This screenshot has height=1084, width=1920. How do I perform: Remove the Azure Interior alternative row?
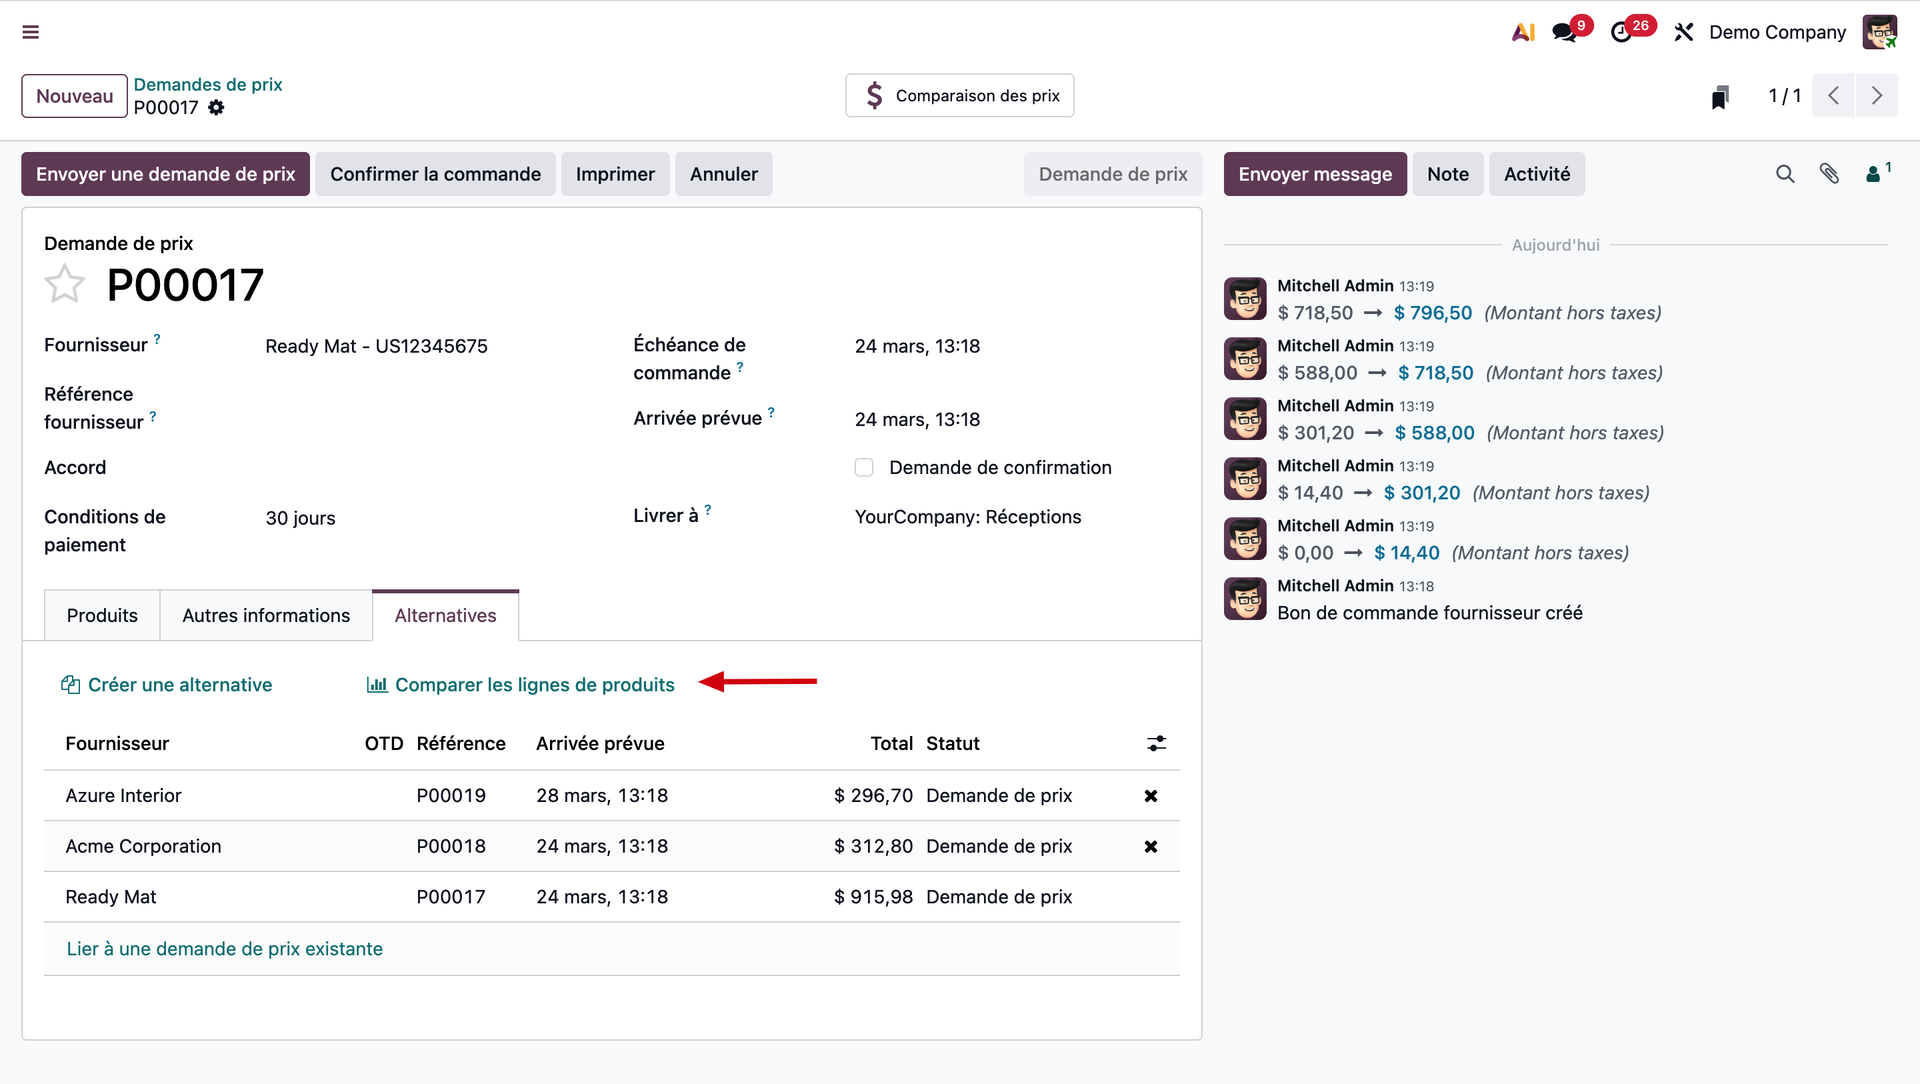pos(1151,796)
